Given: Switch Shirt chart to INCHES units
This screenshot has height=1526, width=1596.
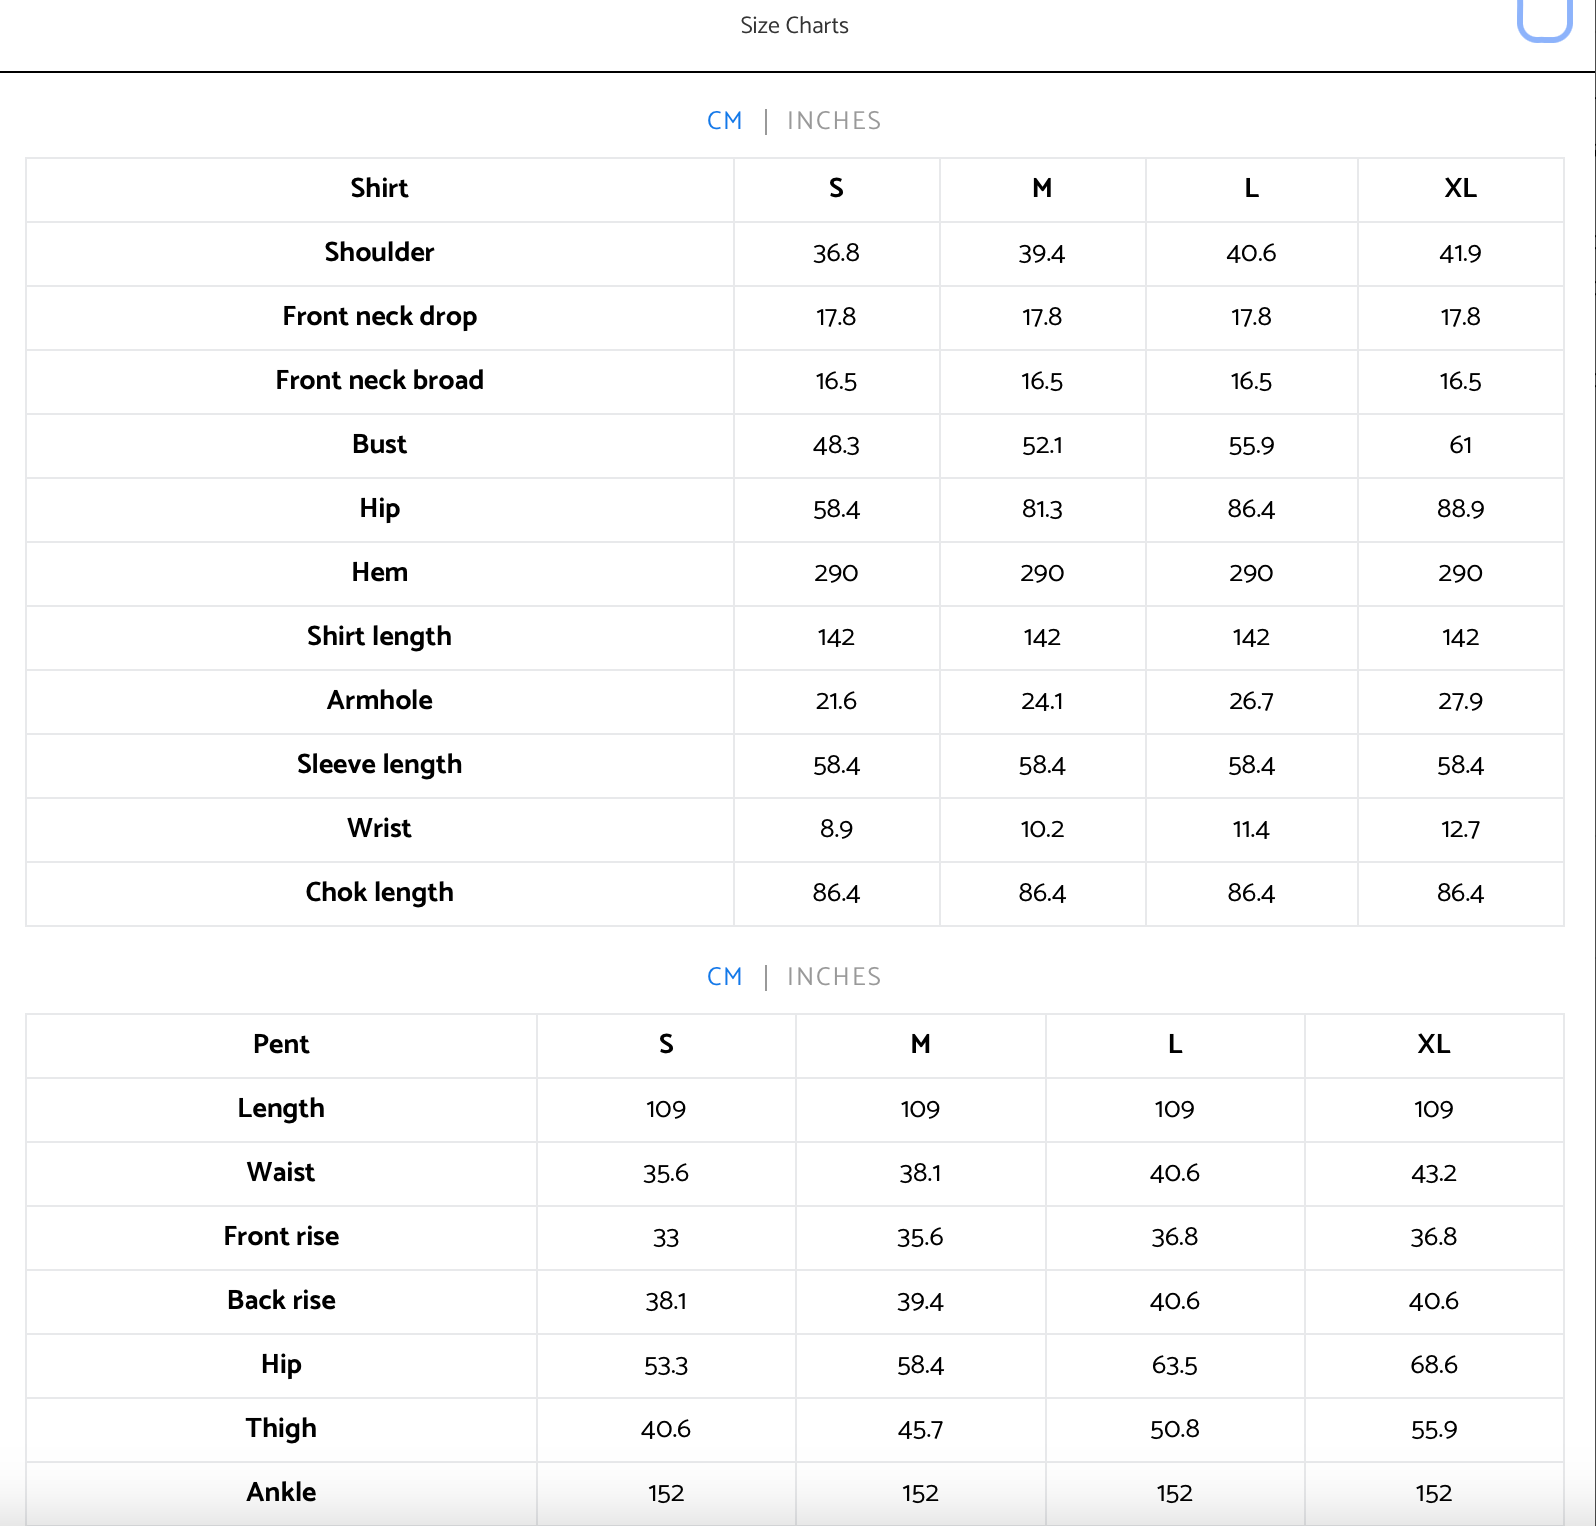Looking at the screenshot, I should point(834,121).
